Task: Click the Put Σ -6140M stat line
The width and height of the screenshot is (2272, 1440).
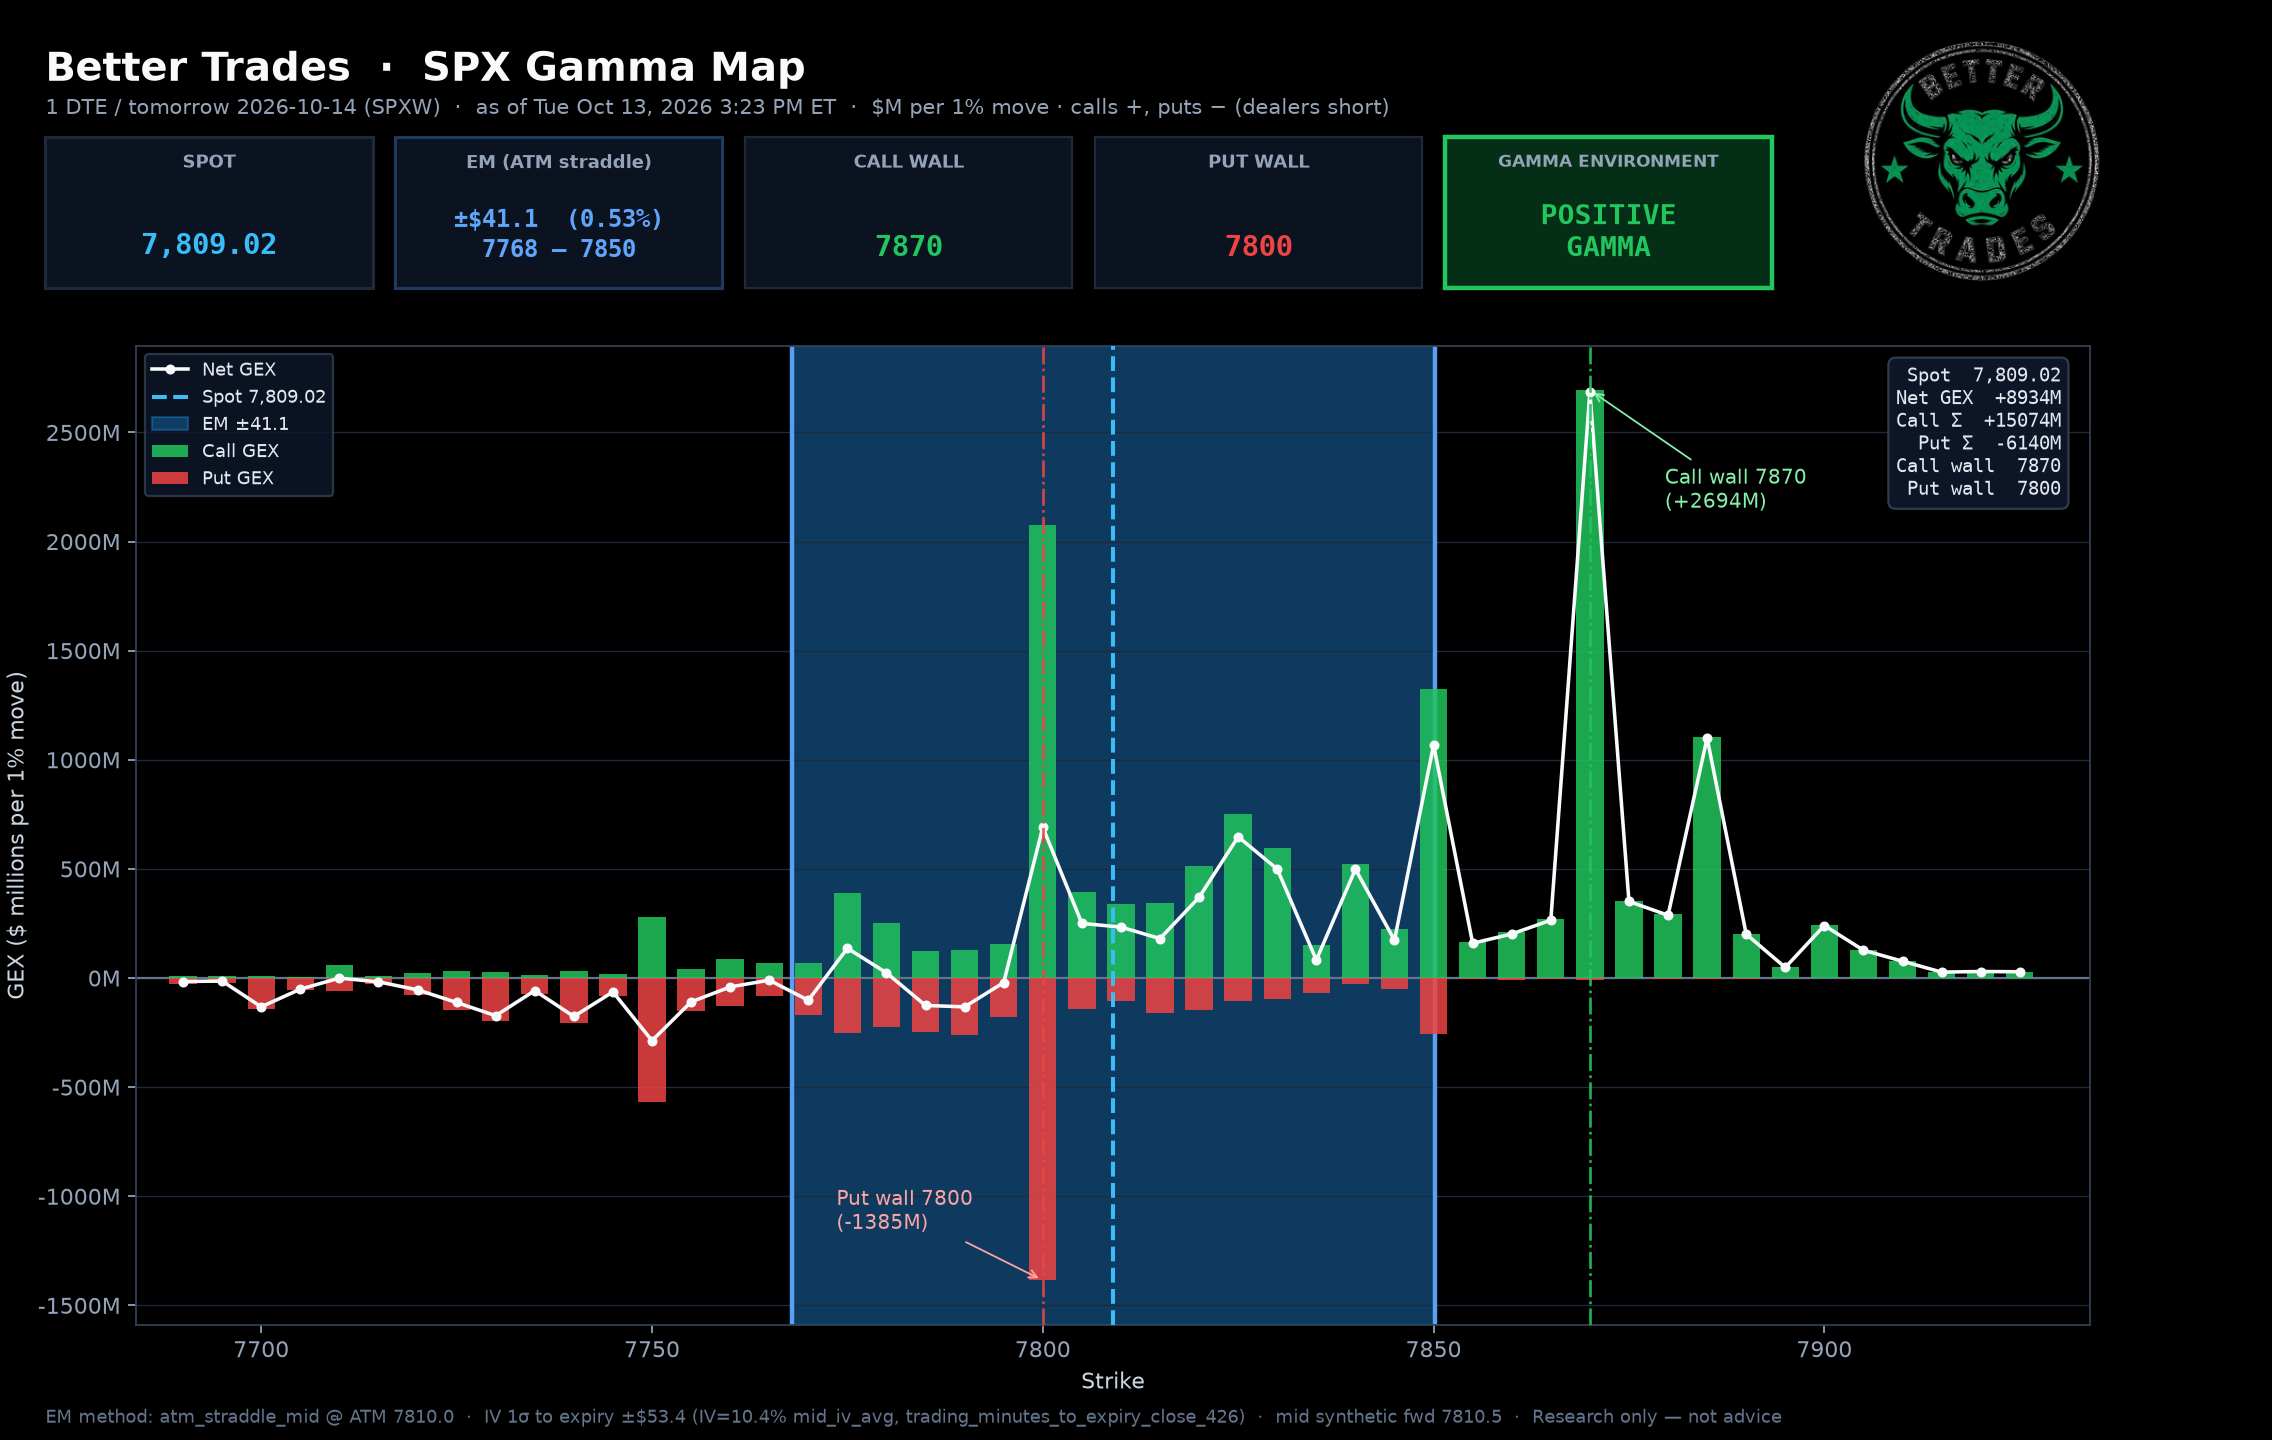Action: 1989,443
